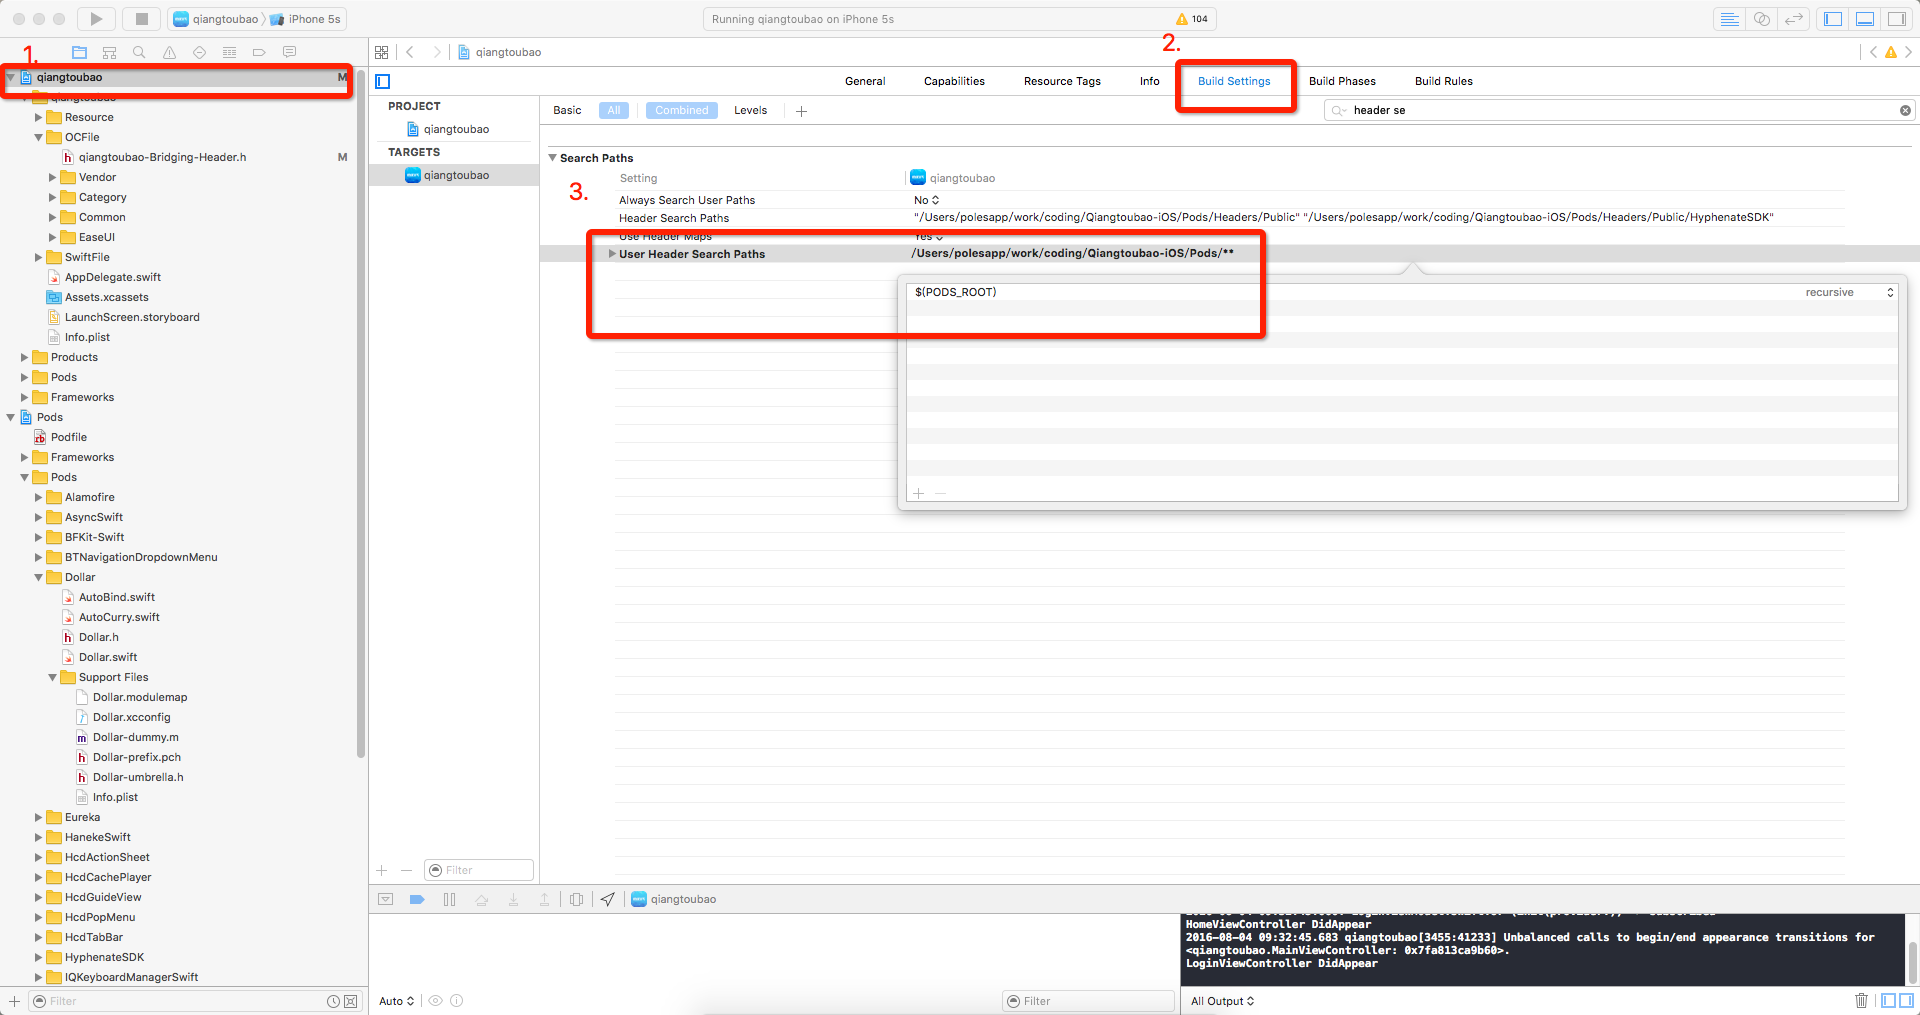Viewport: 1920px width, 1015px height.
Task: Expand User Header Search Paths row
Action: point(612,254)
